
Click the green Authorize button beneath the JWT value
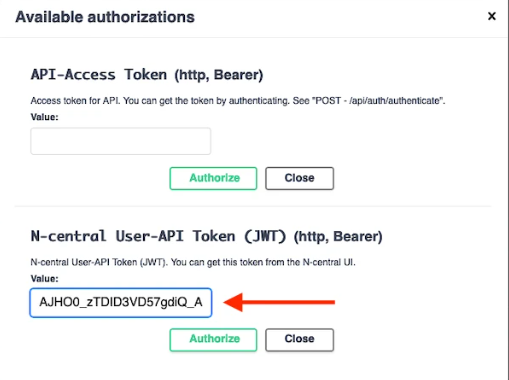tap(213, 340)
